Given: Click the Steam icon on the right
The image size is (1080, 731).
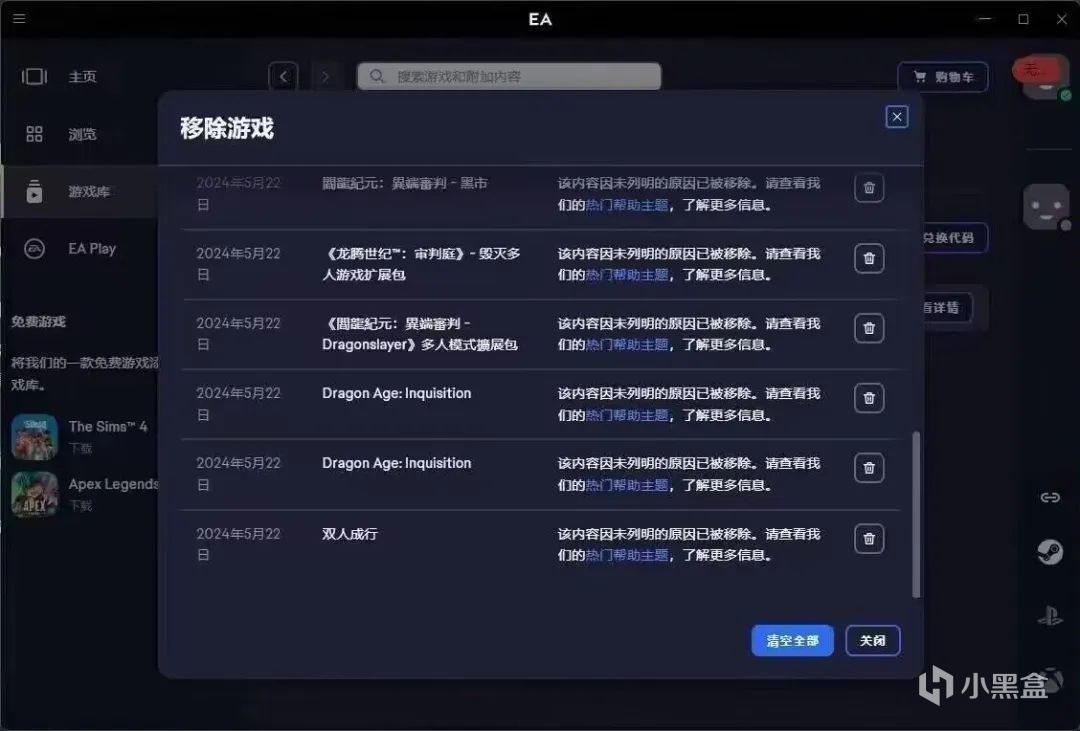Looking at the screenshot, I should pyautogui.click(x=1050, y=553).
